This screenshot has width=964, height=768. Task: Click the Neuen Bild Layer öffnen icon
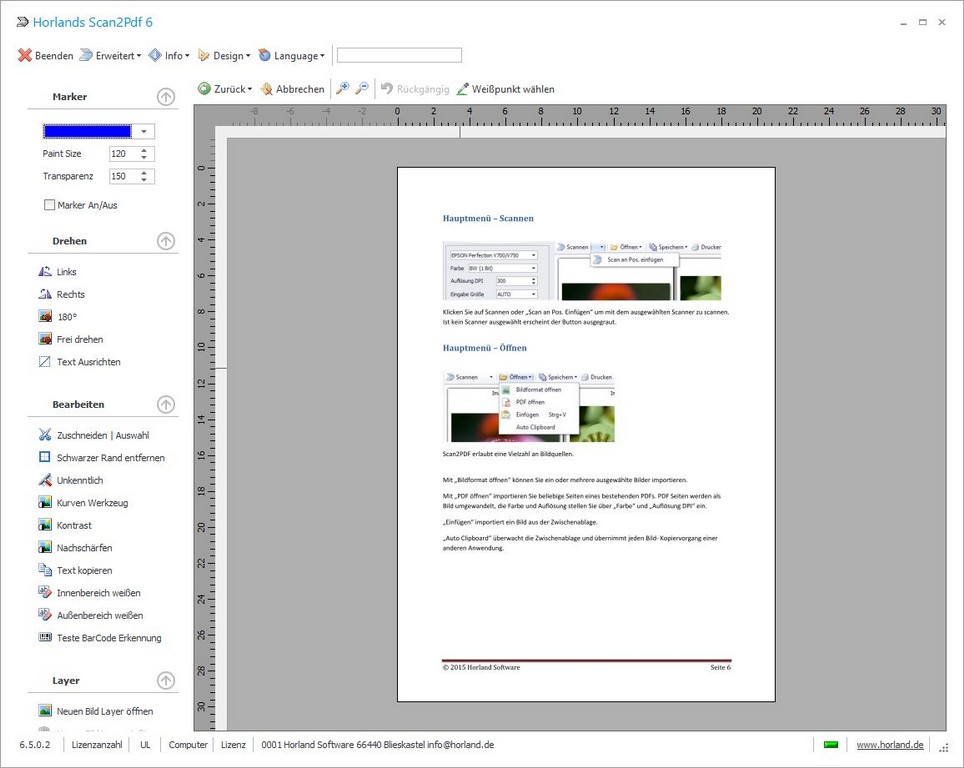[x=45, y=711]
